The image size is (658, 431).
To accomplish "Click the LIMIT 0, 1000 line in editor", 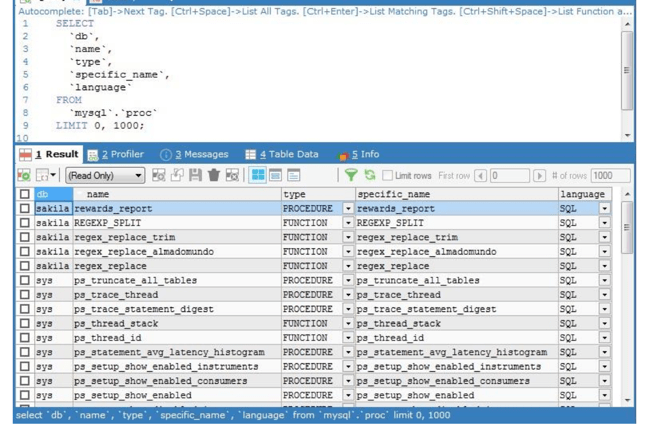I will pyautogui.click(x=100, y=125).
